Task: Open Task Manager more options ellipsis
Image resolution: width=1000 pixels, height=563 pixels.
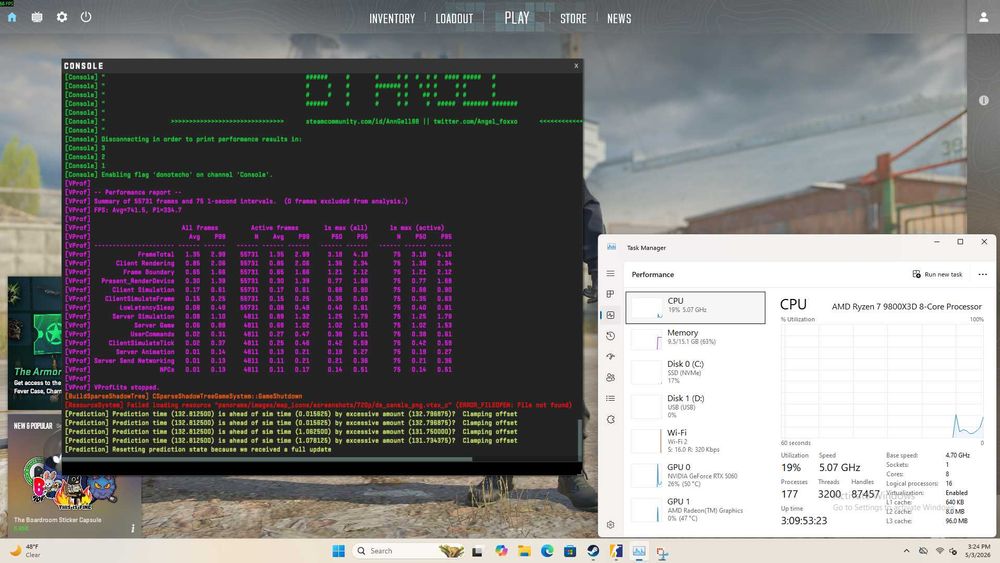Action: pos(982,274)
